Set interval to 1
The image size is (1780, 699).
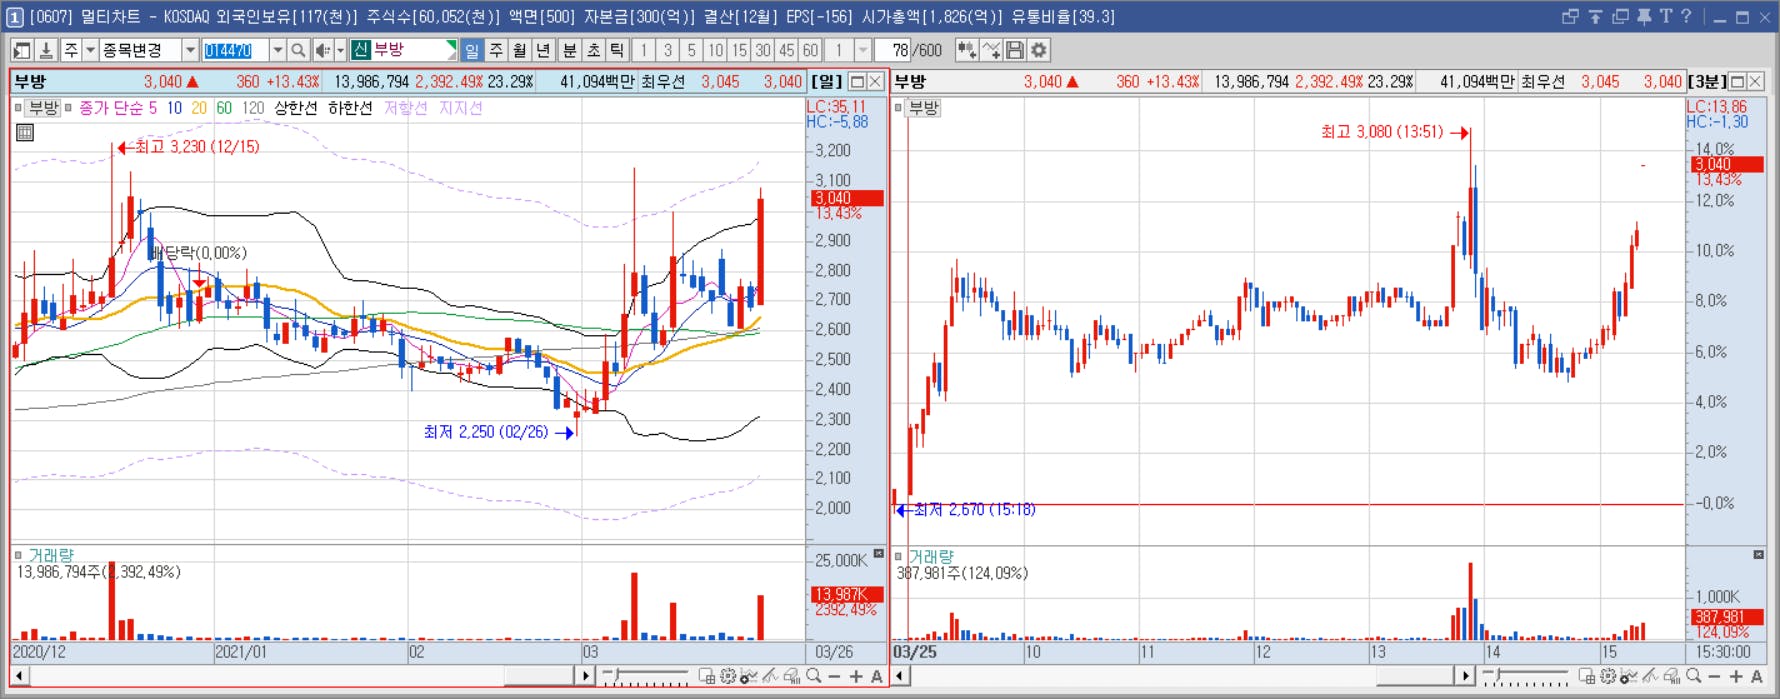[x=644, y=50]
